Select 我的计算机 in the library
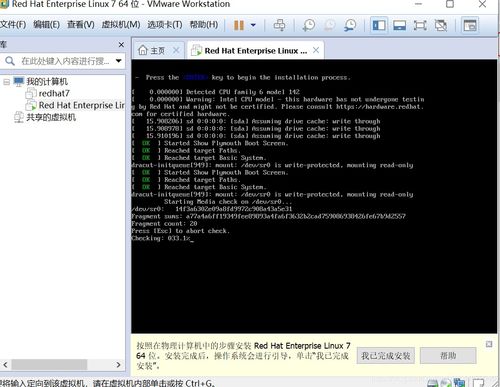500x387 pixels. (x=47, y=82)
